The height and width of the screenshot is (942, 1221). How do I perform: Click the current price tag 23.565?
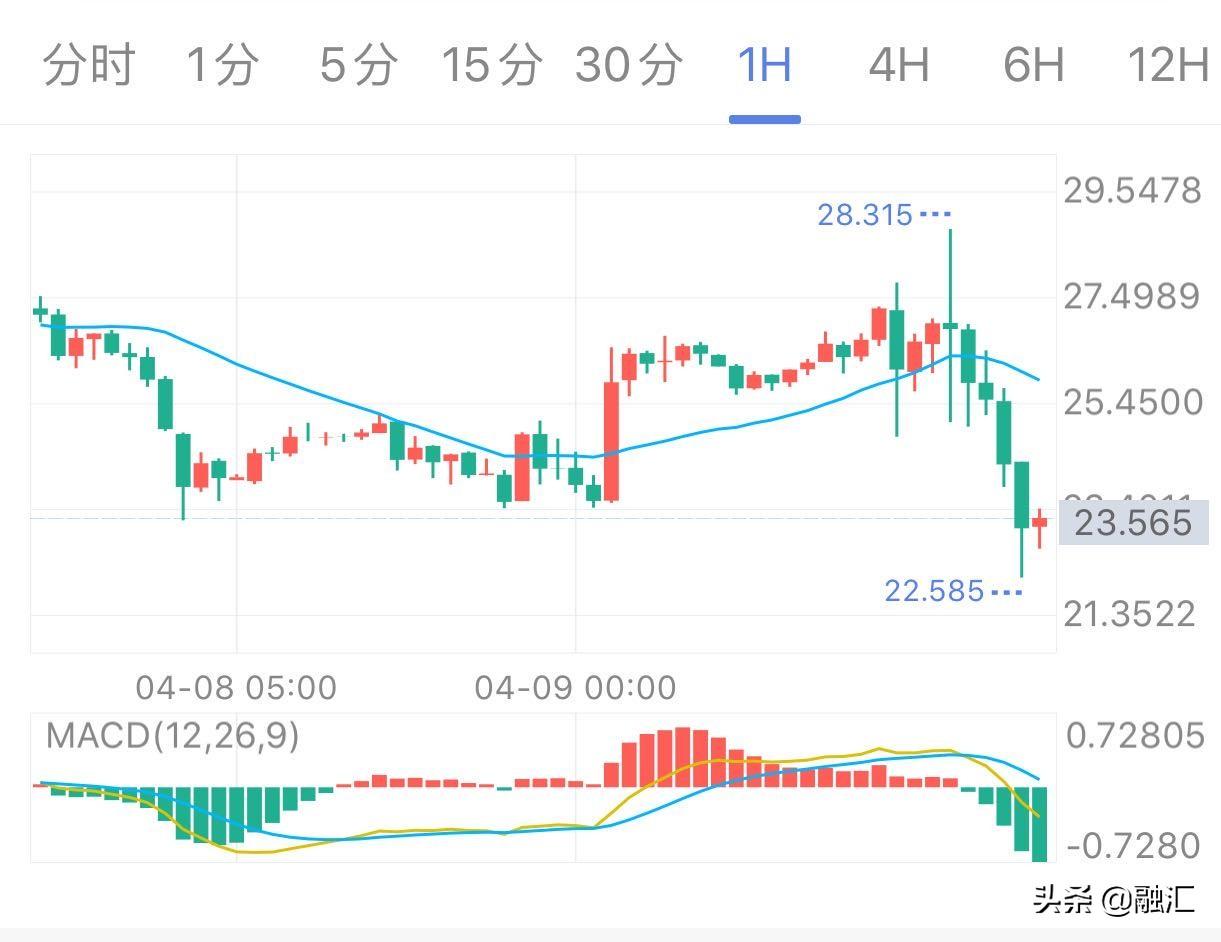point(1133,523)
